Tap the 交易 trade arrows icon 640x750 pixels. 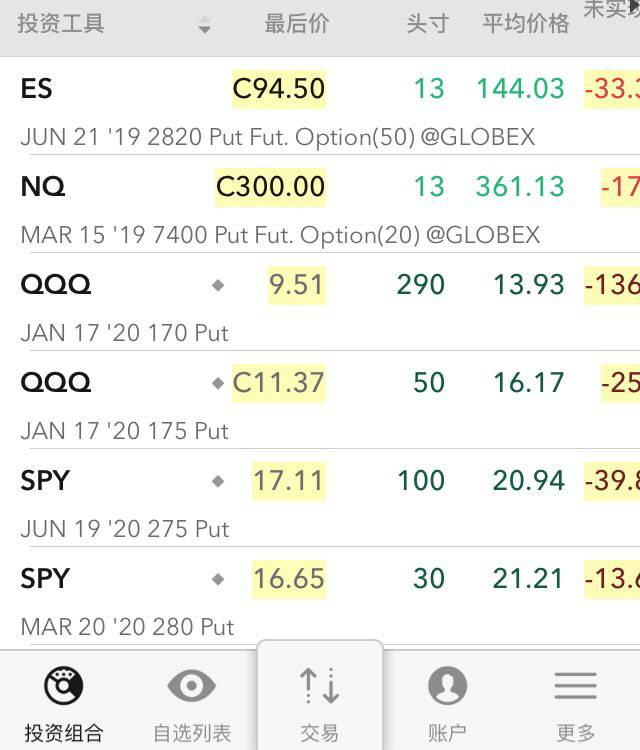(320, 685)
